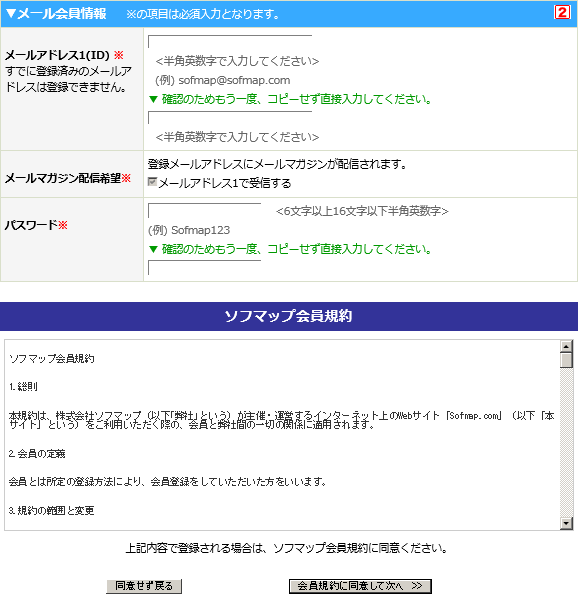
Task: Click the scrollbar thumb in the terms box
Action: 566,360
